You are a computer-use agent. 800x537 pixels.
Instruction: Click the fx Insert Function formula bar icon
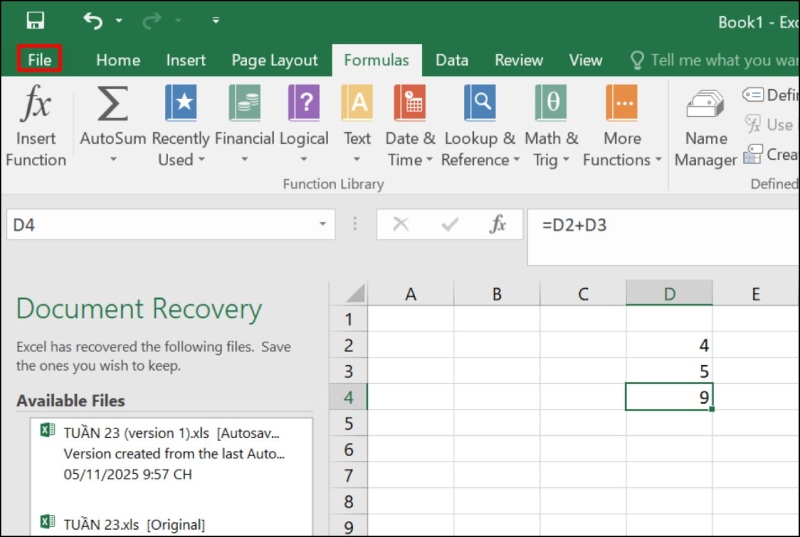[497, 224]
